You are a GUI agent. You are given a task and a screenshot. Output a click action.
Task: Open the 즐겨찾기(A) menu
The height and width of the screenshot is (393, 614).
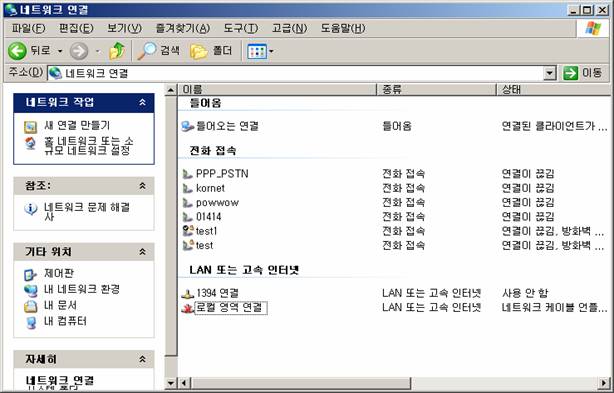pyautogui.click(x=183, y=28)
